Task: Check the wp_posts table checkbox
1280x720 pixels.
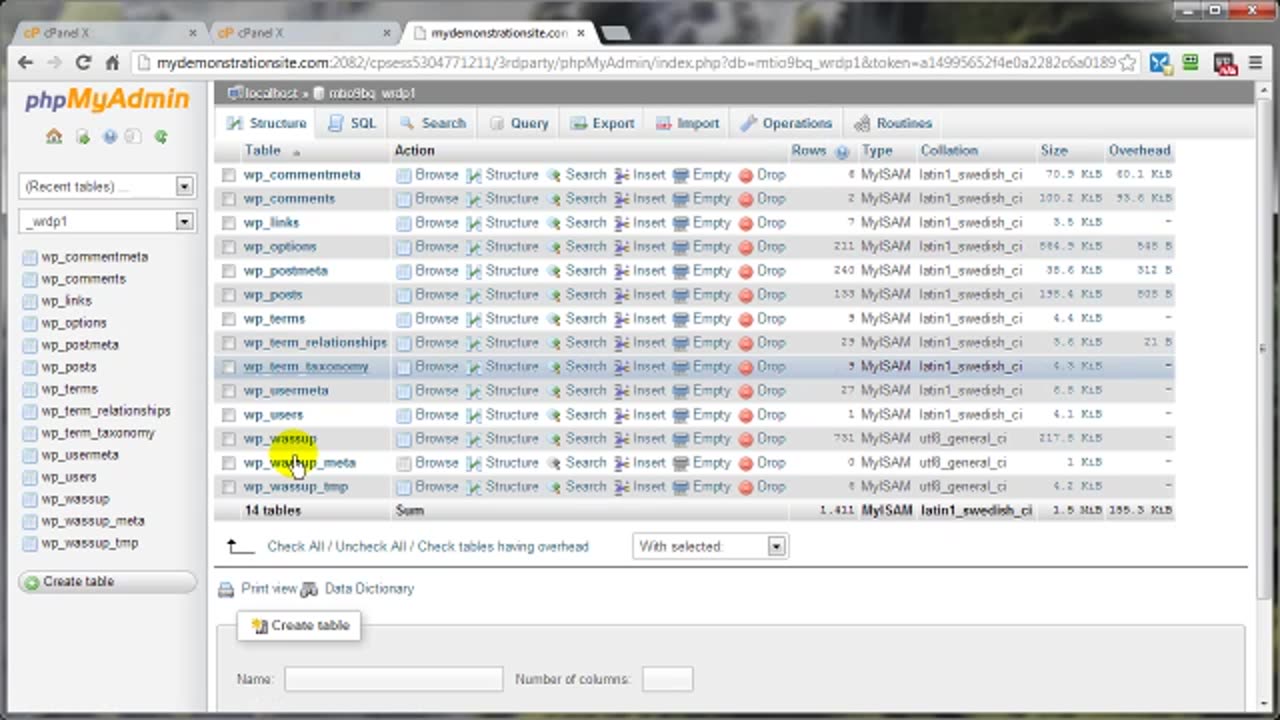Action: pyautogui.click(x=229, y=295)
